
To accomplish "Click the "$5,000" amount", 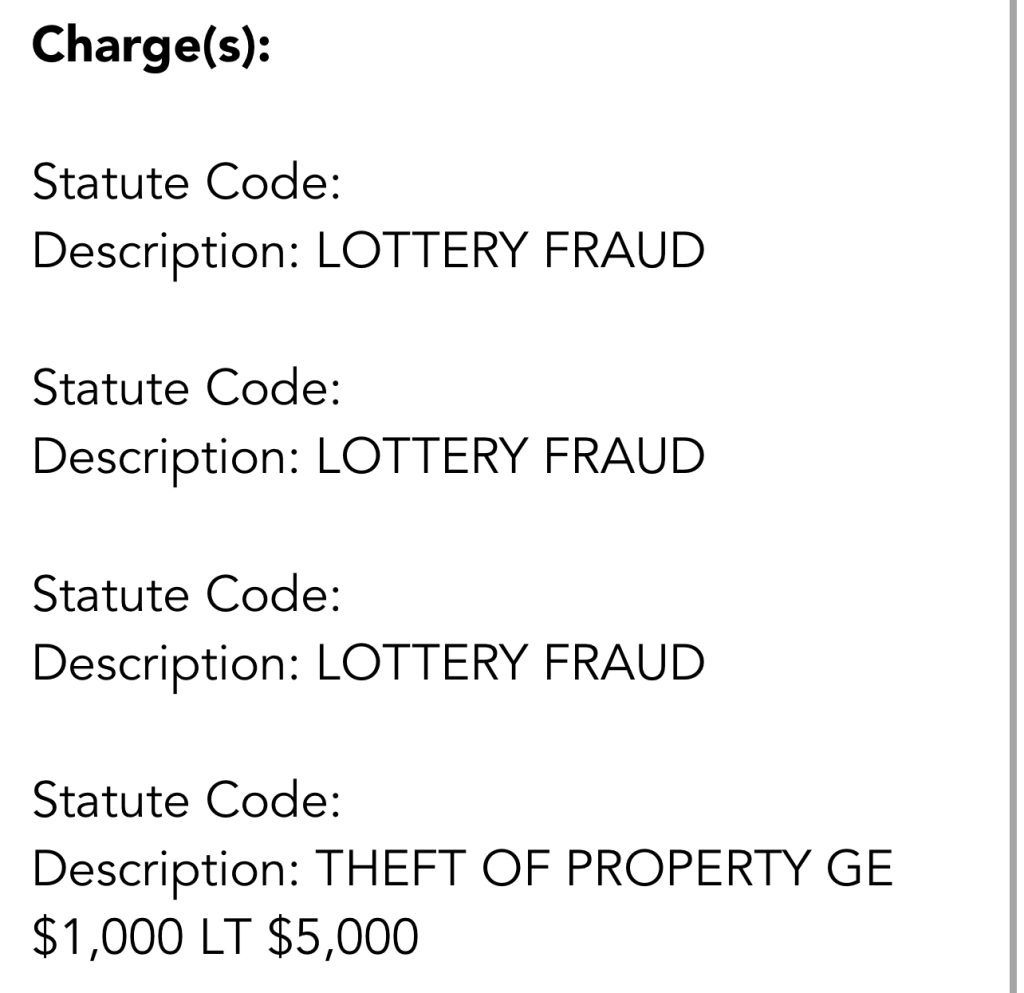I will point(344,937).
